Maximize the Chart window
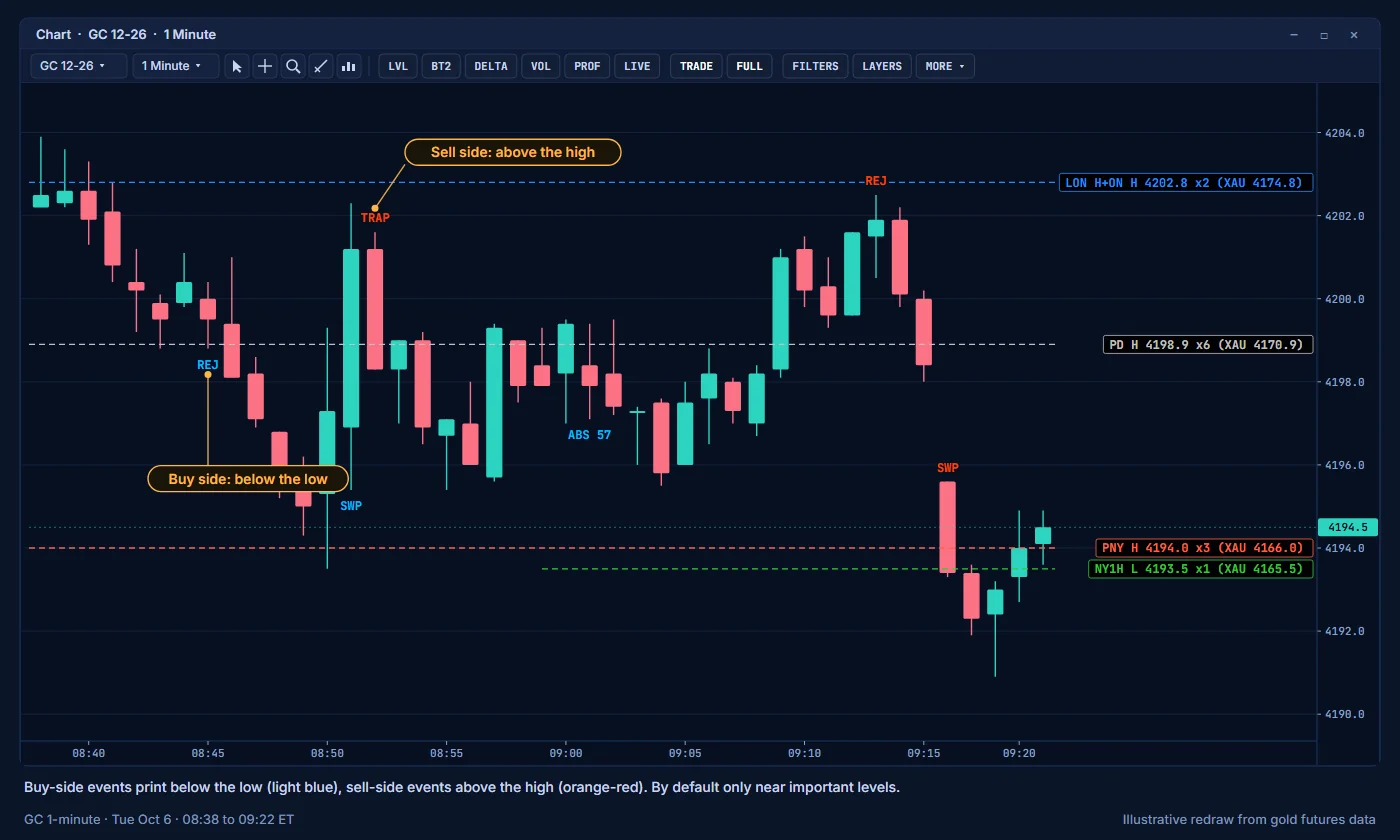Screen dimensions: 1400x840 pos(1324,35)
